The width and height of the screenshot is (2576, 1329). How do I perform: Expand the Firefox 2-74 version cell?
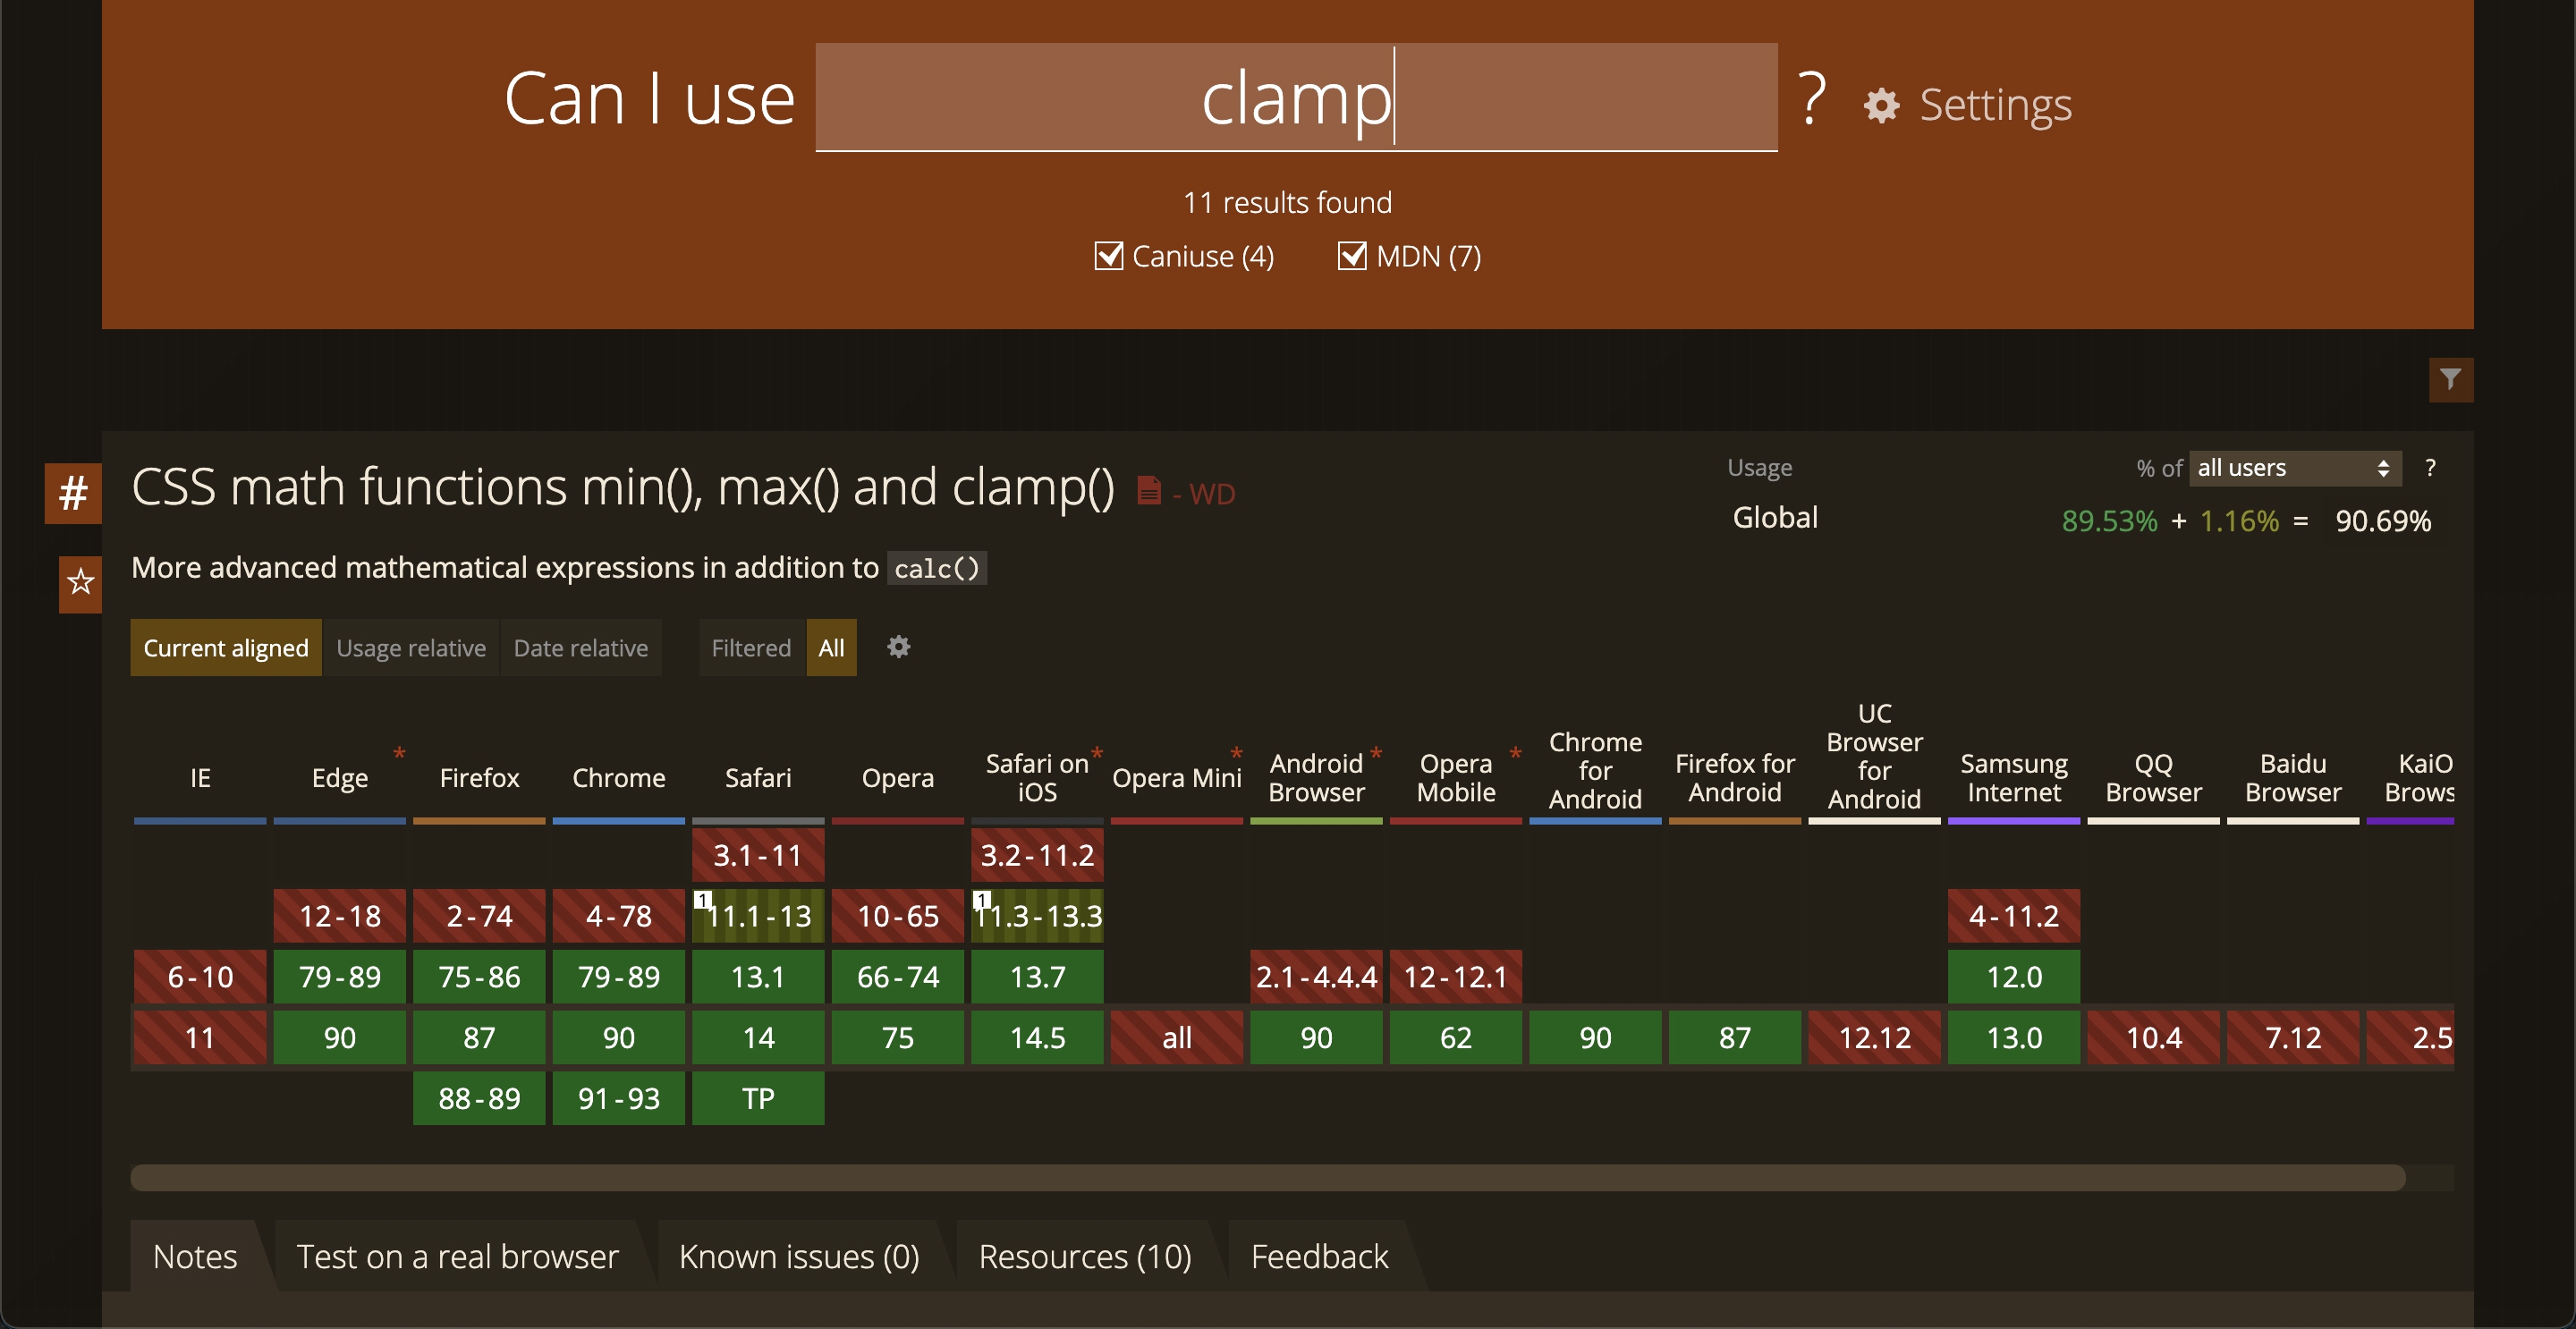(479, 916)
